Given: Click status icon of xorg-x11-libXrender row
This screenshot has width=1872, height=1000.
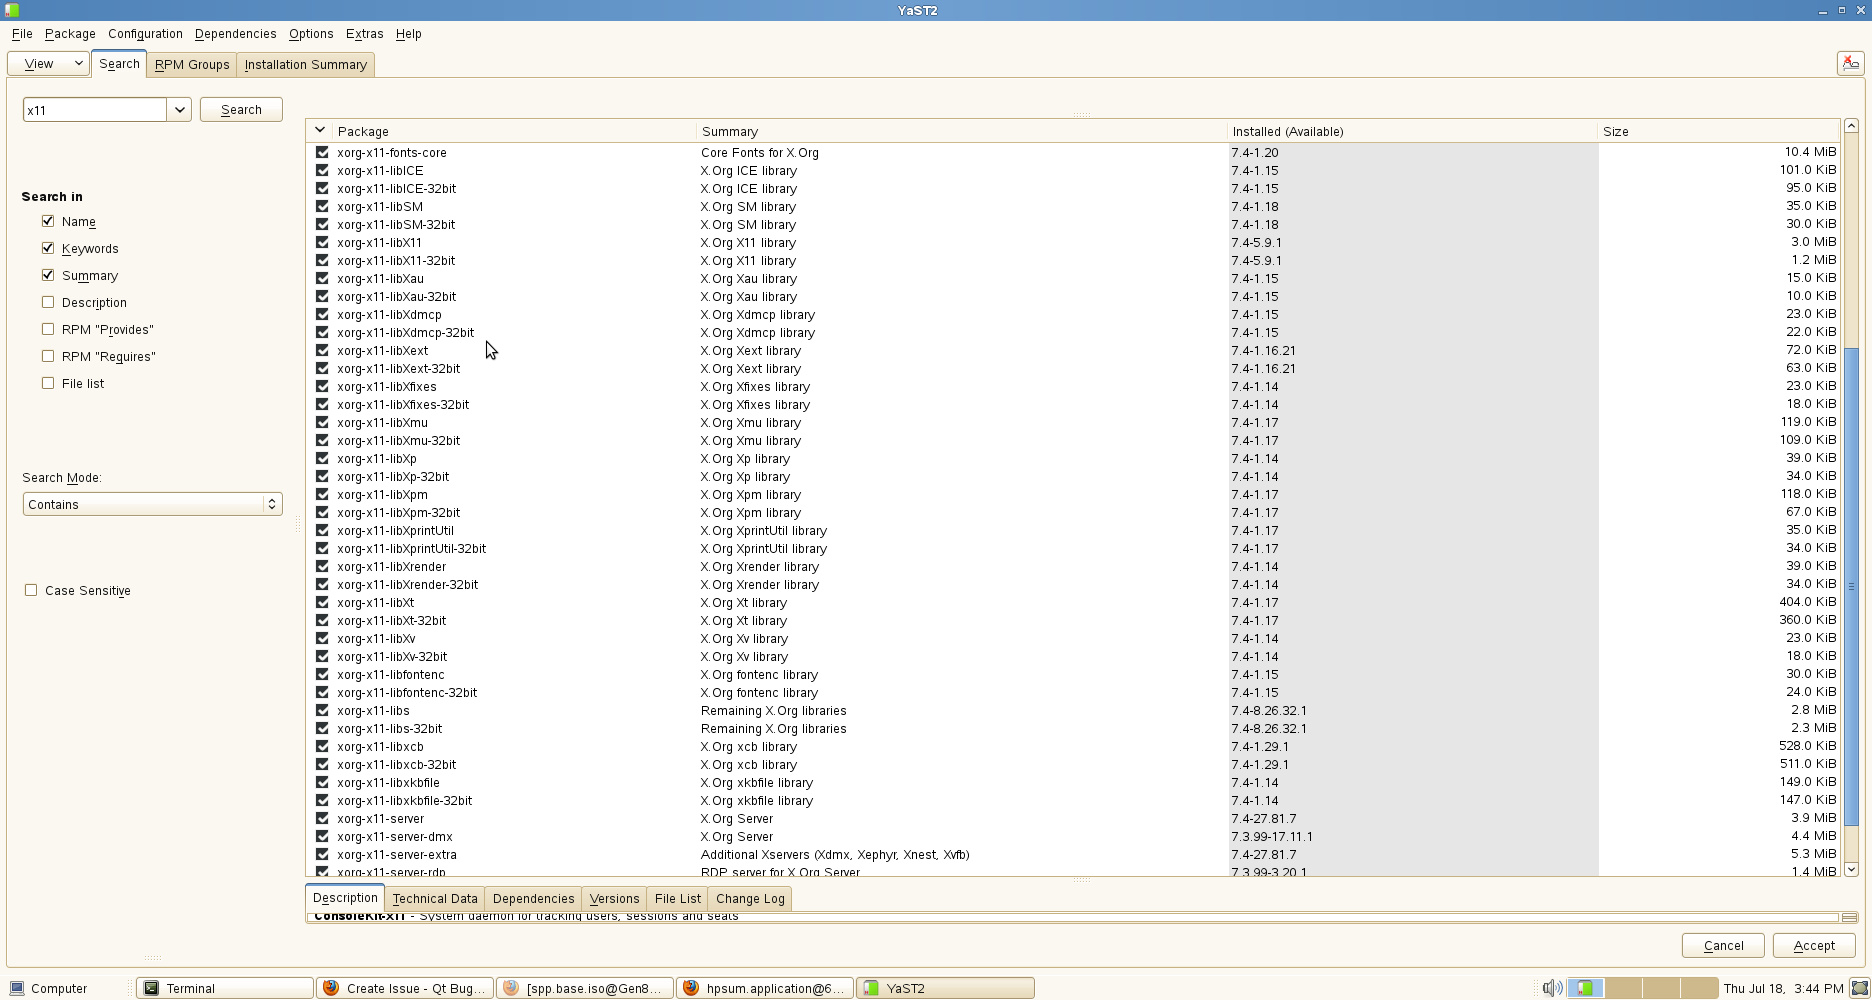Looking at the screenshot, I should click(322, 566).
